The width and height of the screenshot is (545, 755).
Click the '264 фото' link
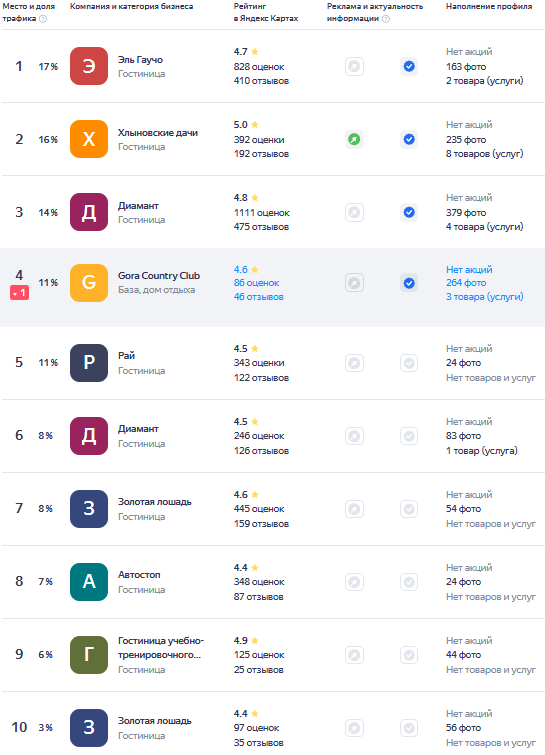click(466, 283)
